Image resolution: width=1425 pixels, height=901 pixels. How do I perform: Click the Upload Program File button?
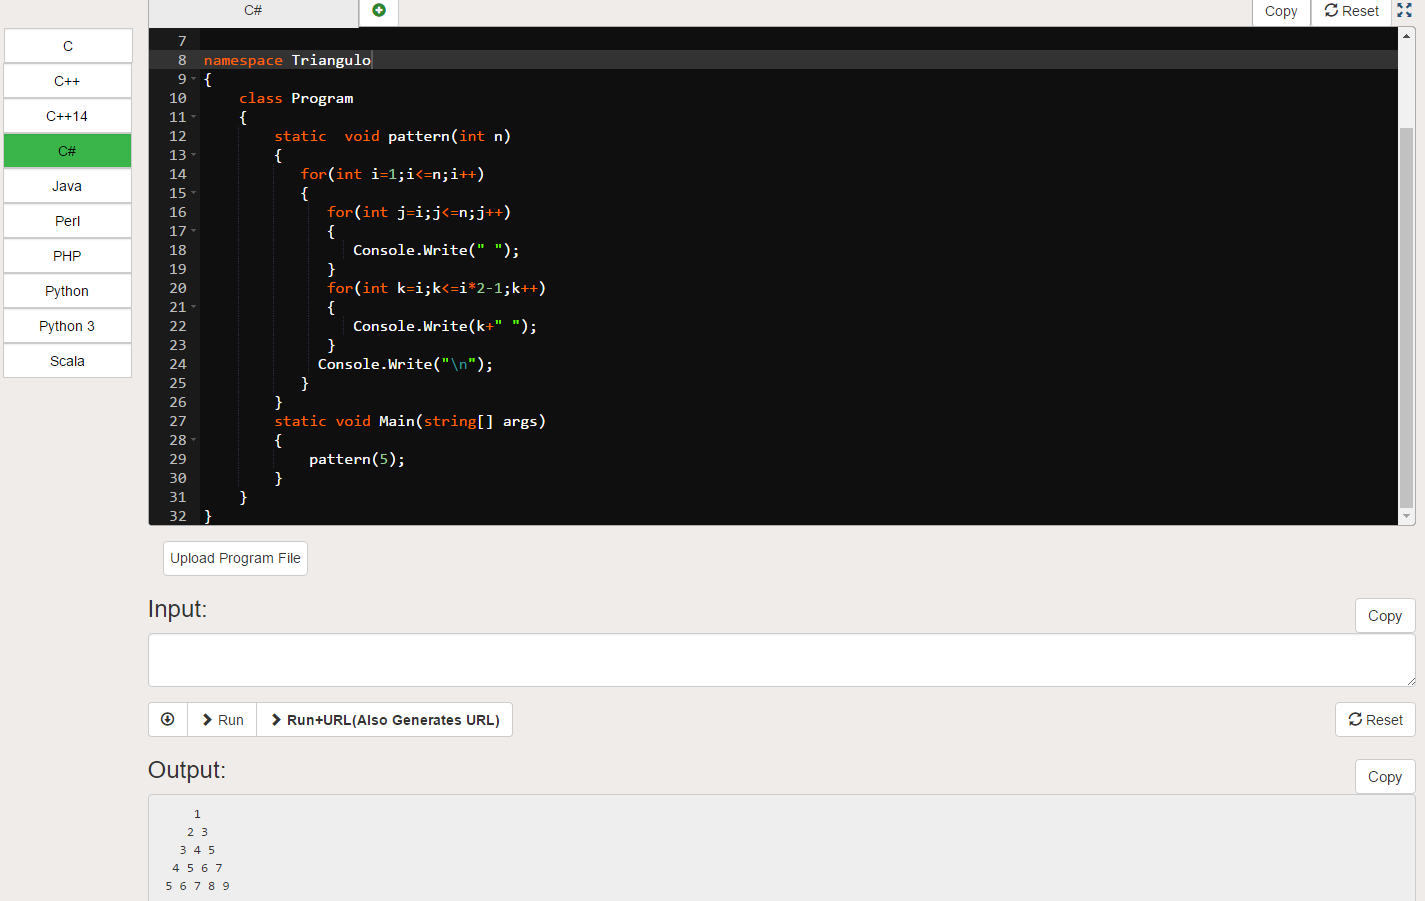pyautogui.click(x=235, y=558)
